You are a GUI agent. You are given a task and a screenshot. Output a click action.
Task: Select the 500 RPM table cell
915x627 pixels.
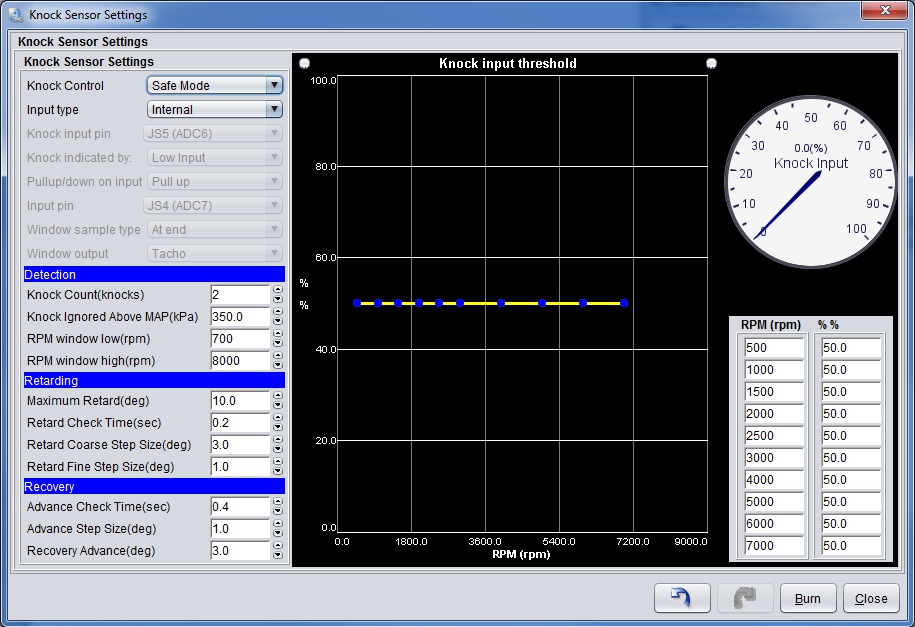point(773,348)
